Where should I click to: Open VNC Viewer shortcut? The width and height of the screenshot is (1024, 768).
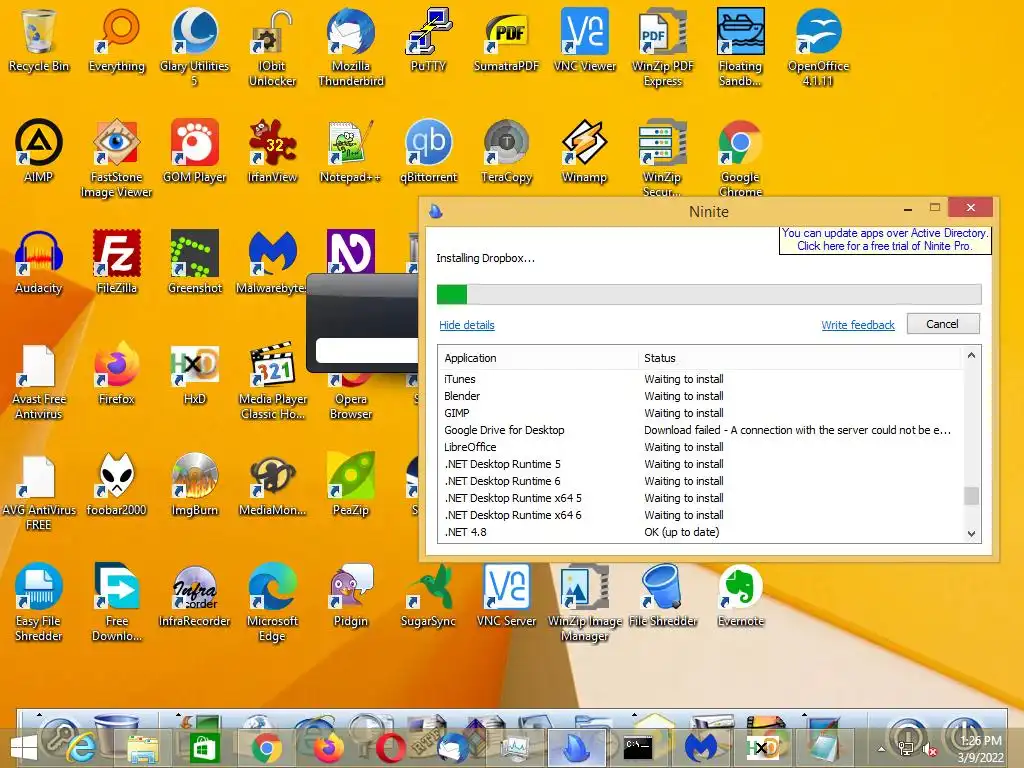(x=584, y=39)
